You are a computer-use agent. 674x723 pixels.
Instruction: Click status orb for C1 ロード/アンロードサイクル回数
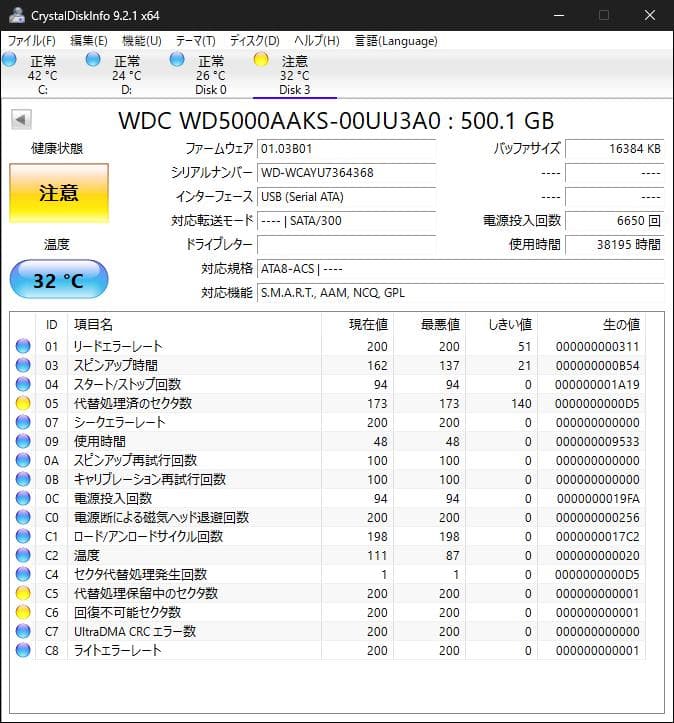(x=23, y=536)
